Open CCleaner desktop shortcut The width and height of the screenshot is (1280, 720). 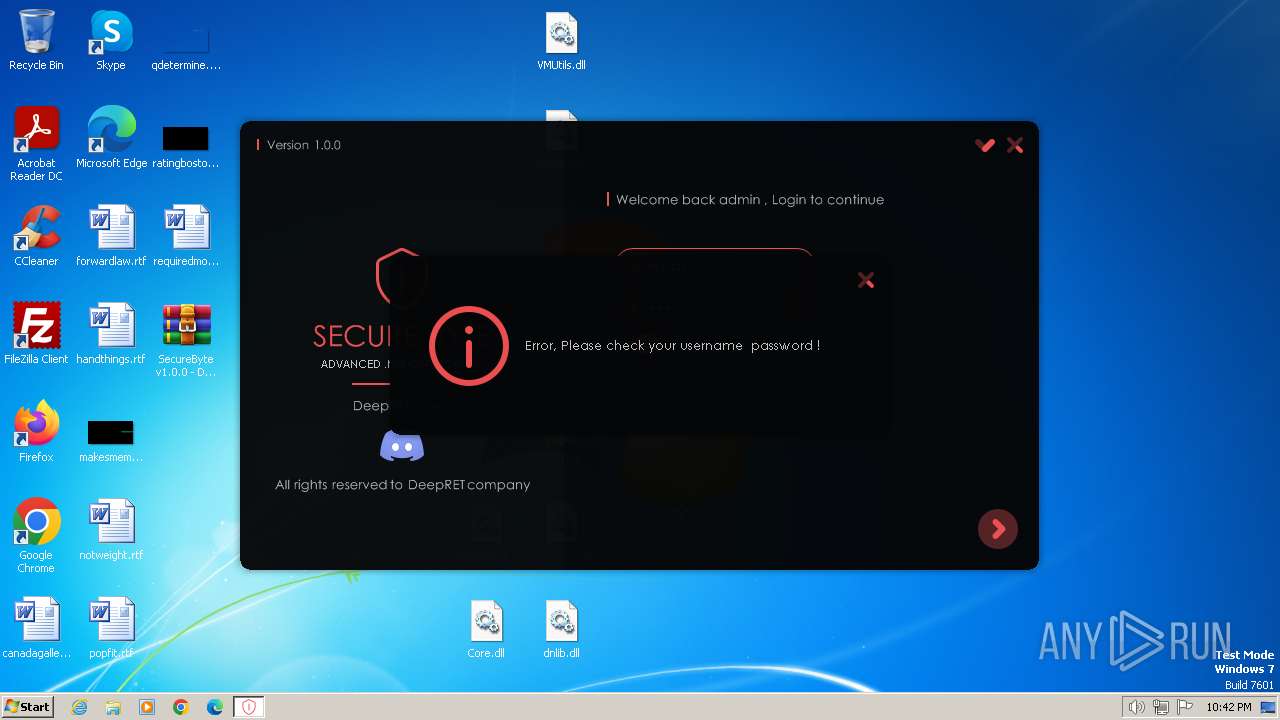click(x=36, y=236)
